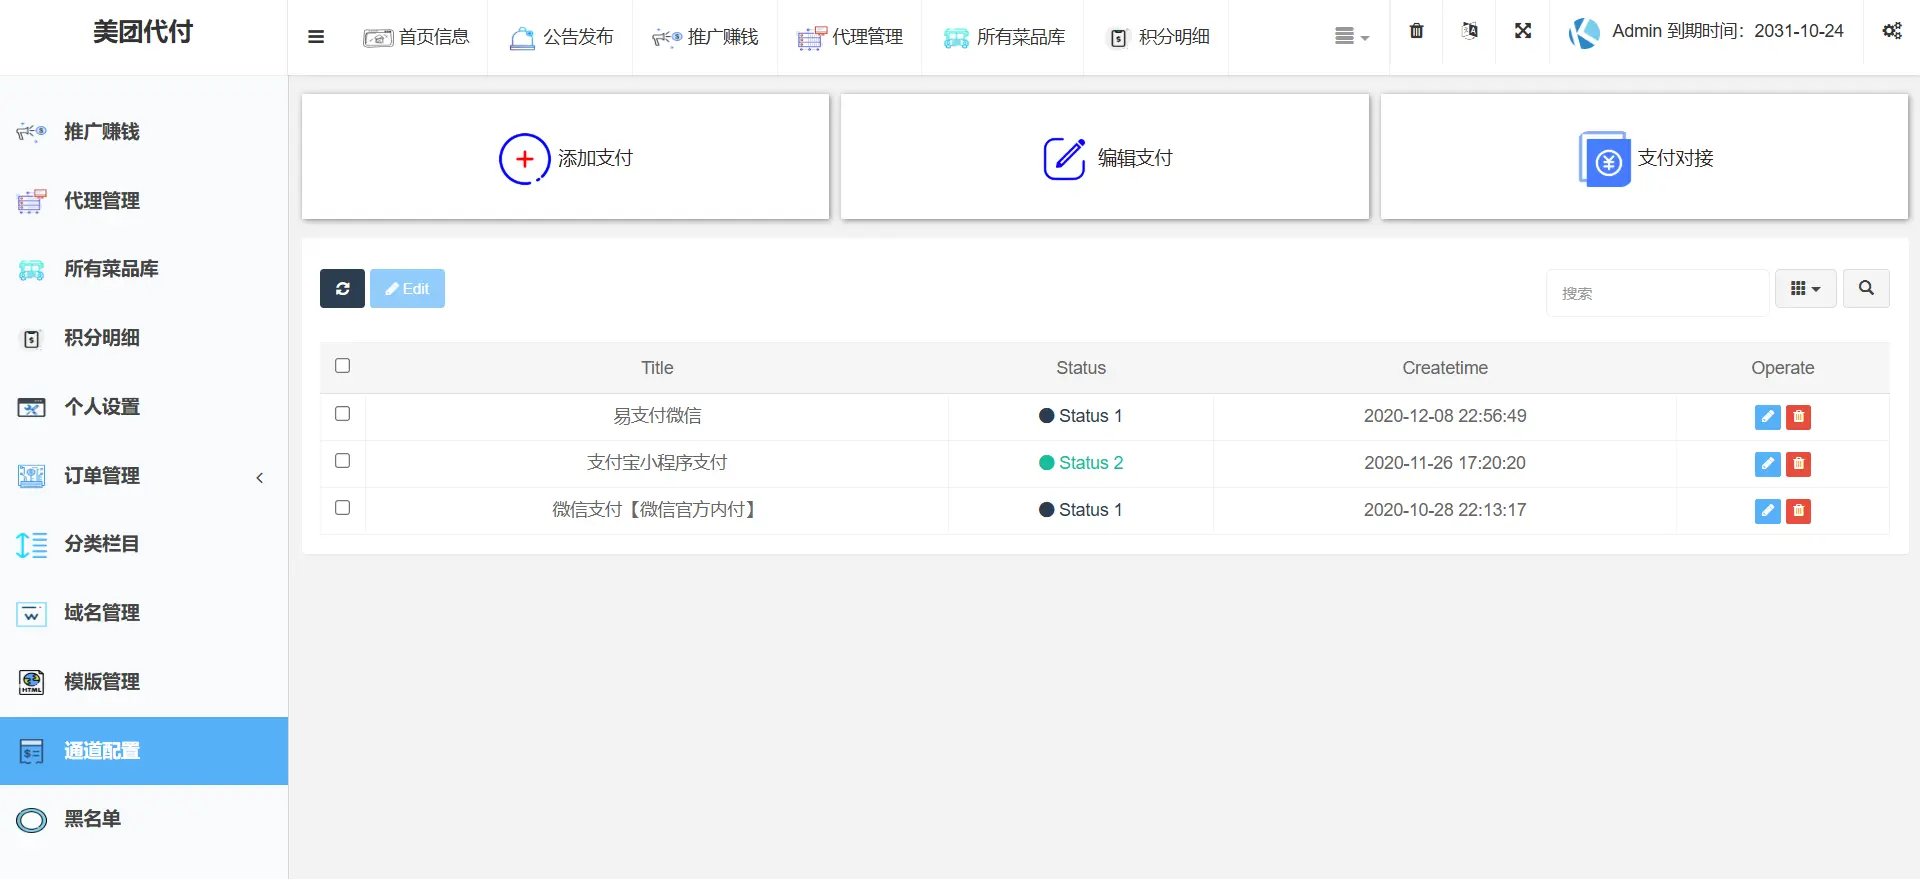Delete the 微信支付【微信官方内付】 row via trash icon
Screen dimensions: 1920x879
[1798, 511]
